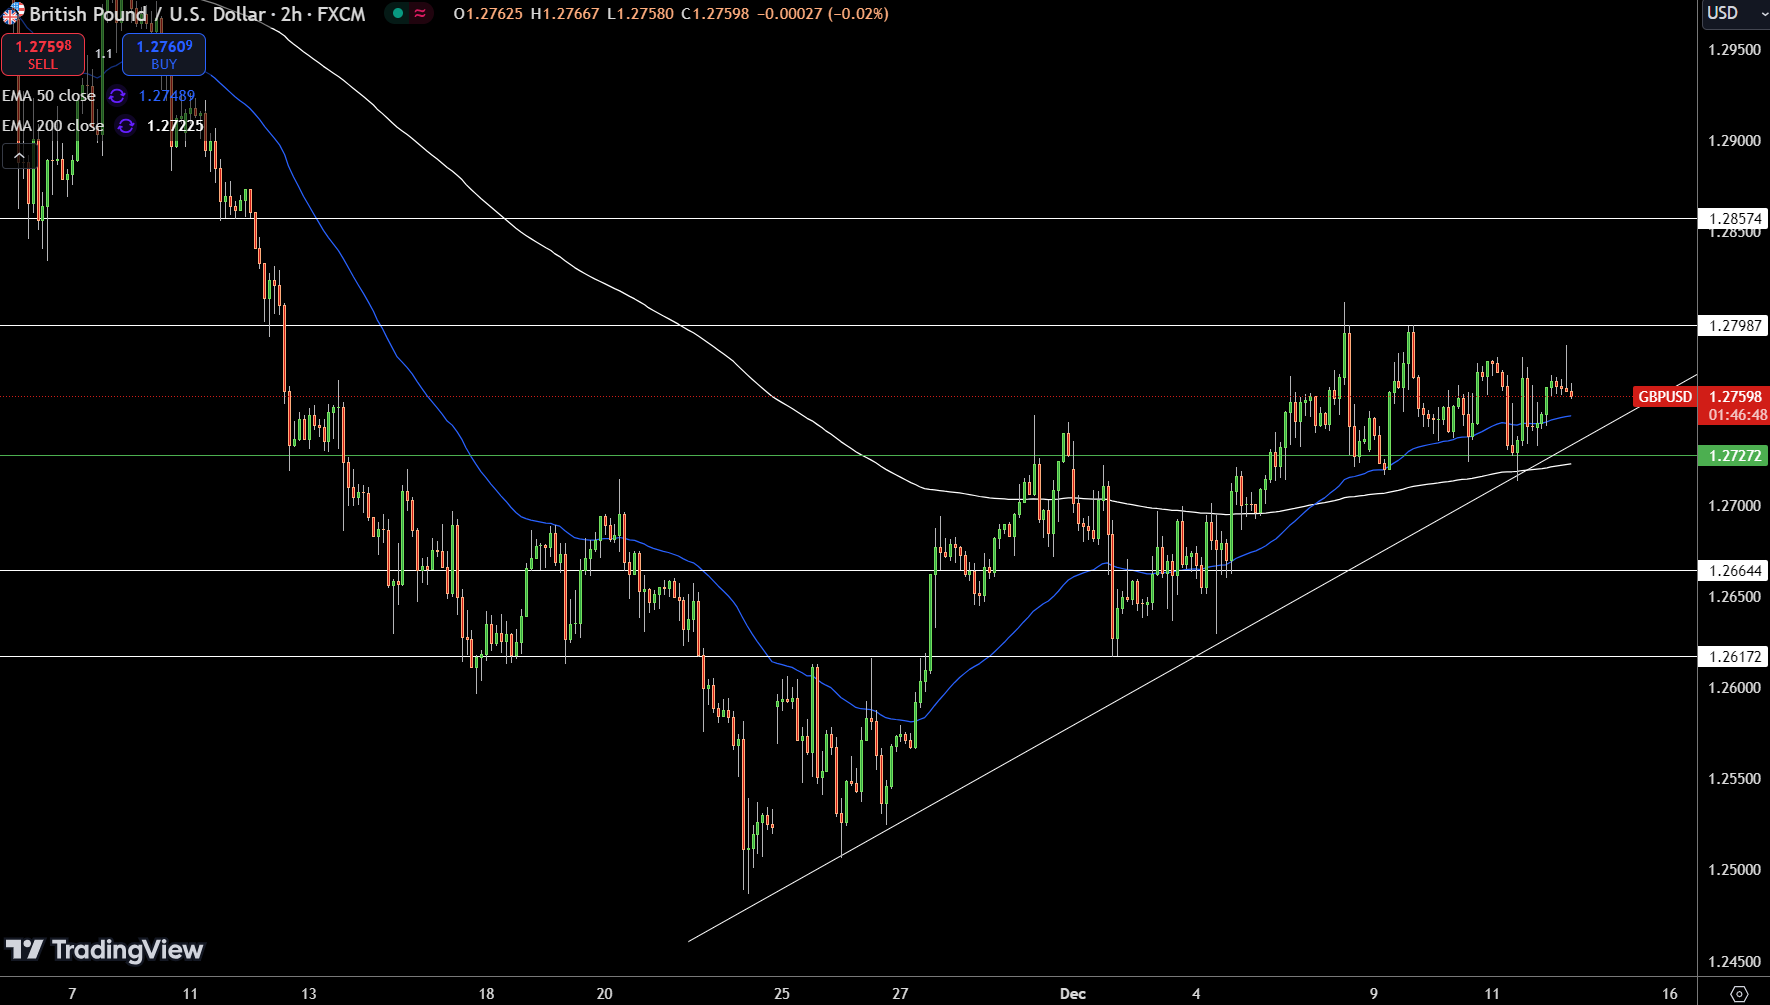
Task: Collapse the indicator legend with the chevron
Action: 19,156
